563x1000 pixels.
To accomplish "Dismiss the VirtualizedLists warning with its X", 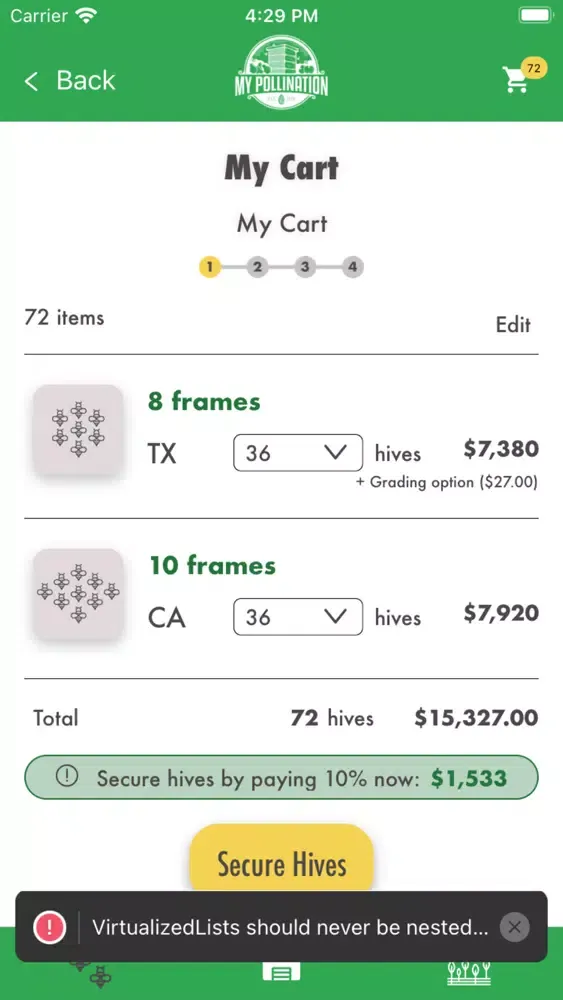I will (x=515, y=927).
